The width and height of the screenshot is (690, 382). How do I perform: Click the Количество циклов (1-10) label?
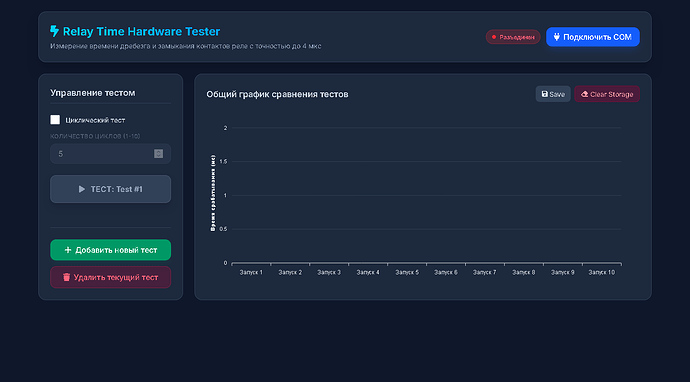[x=95, y=136]
